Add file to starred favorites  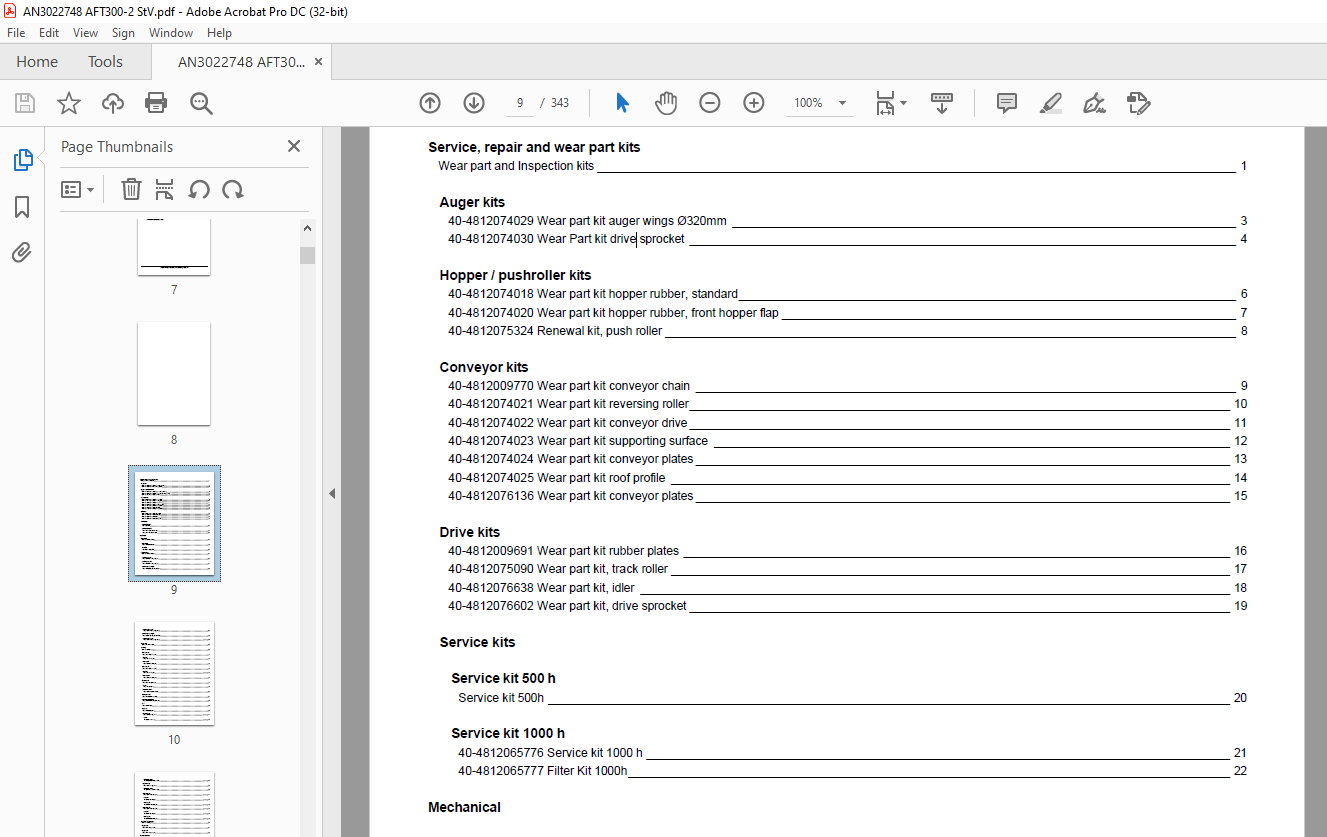coord(69,103)
